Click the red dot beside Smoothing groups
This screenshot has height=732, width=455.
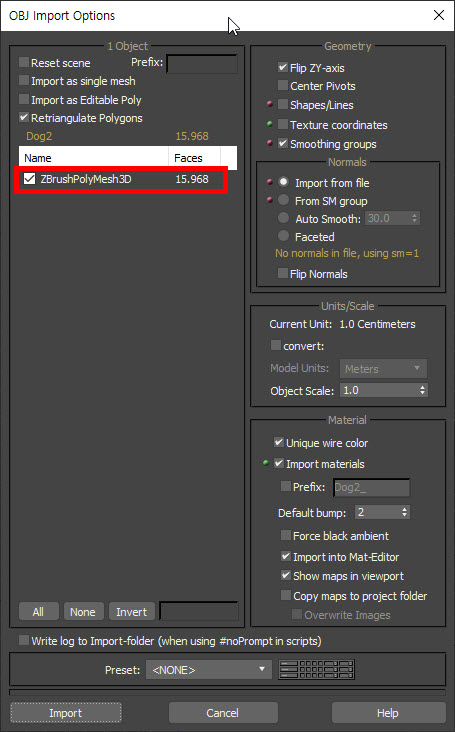click(x=270, y=143)
